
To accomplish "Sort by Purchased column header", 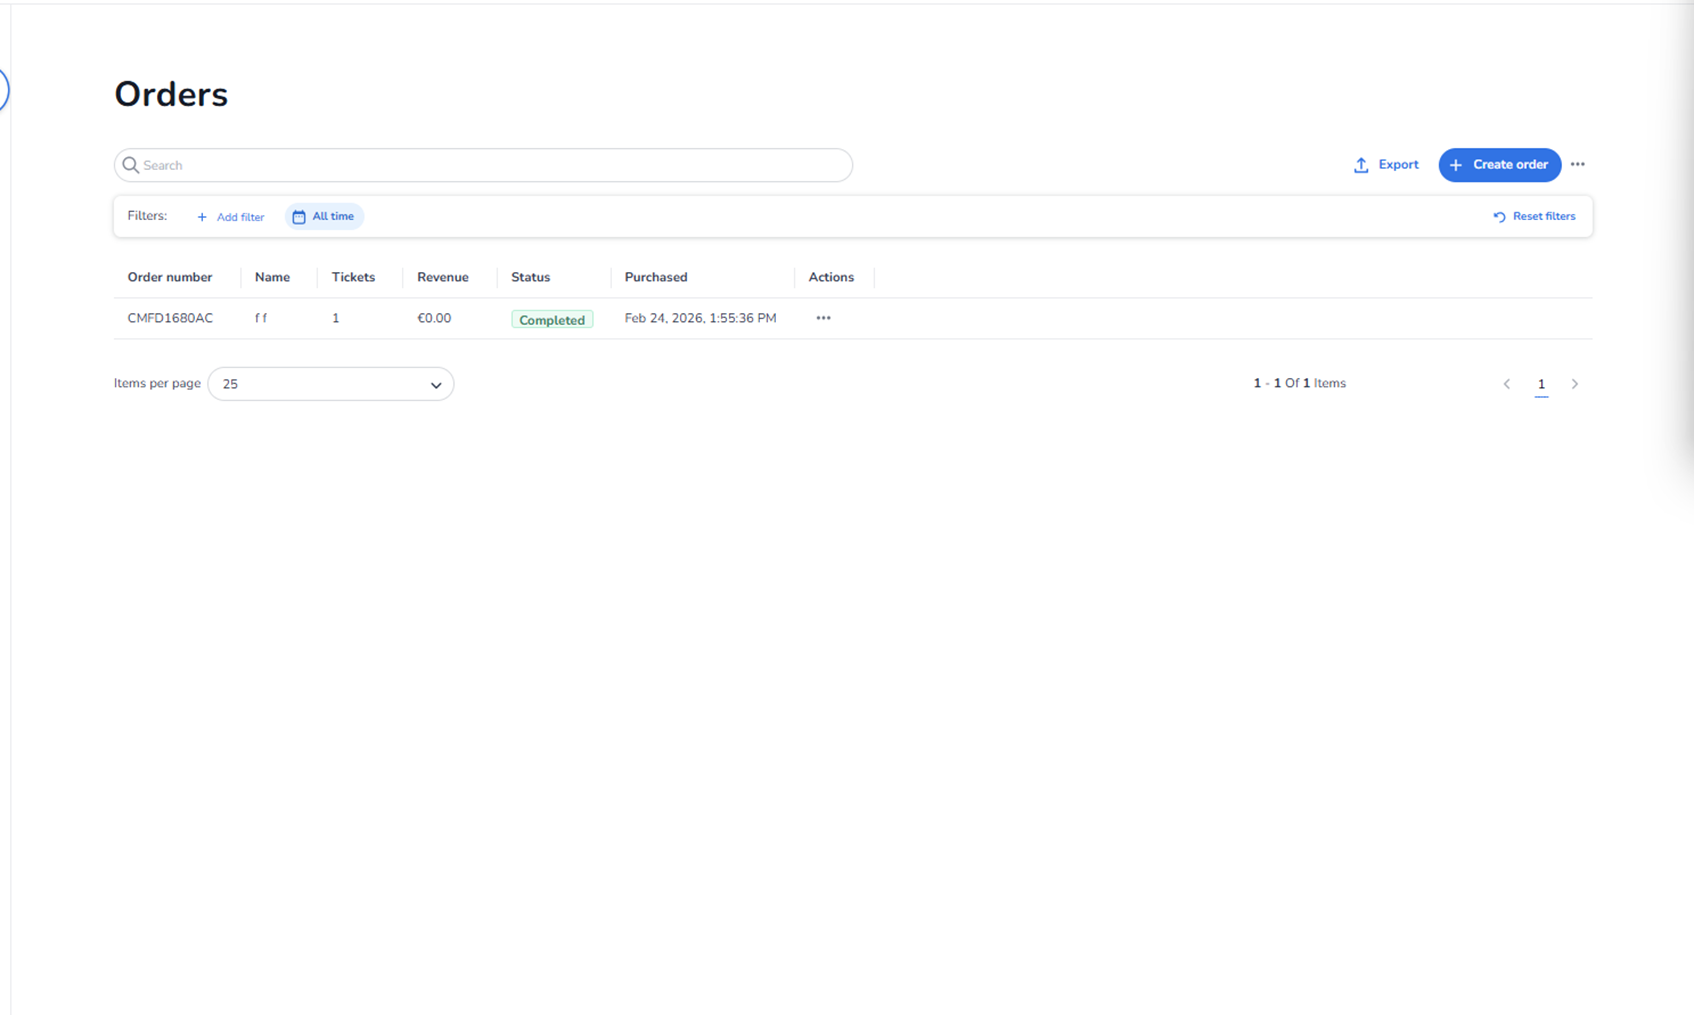I will pyautogui.click(x=656, y=277).
